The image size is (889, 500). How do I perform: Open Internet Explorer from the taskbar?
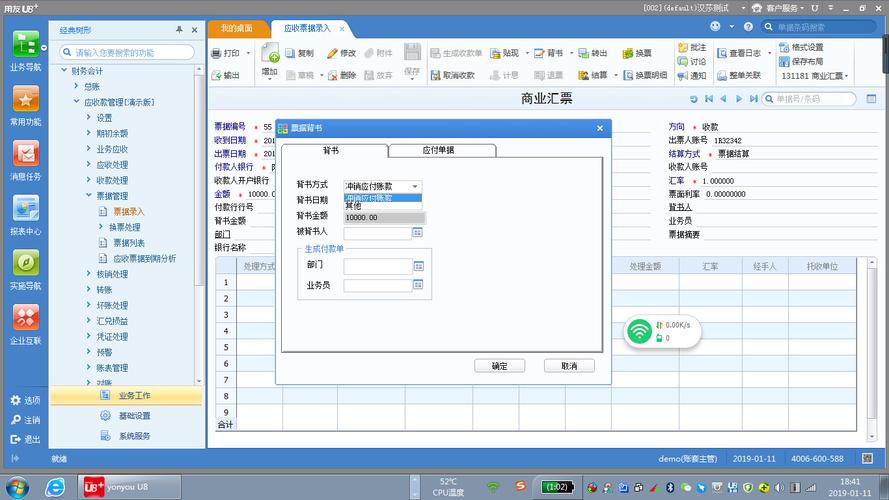point(55,487)
